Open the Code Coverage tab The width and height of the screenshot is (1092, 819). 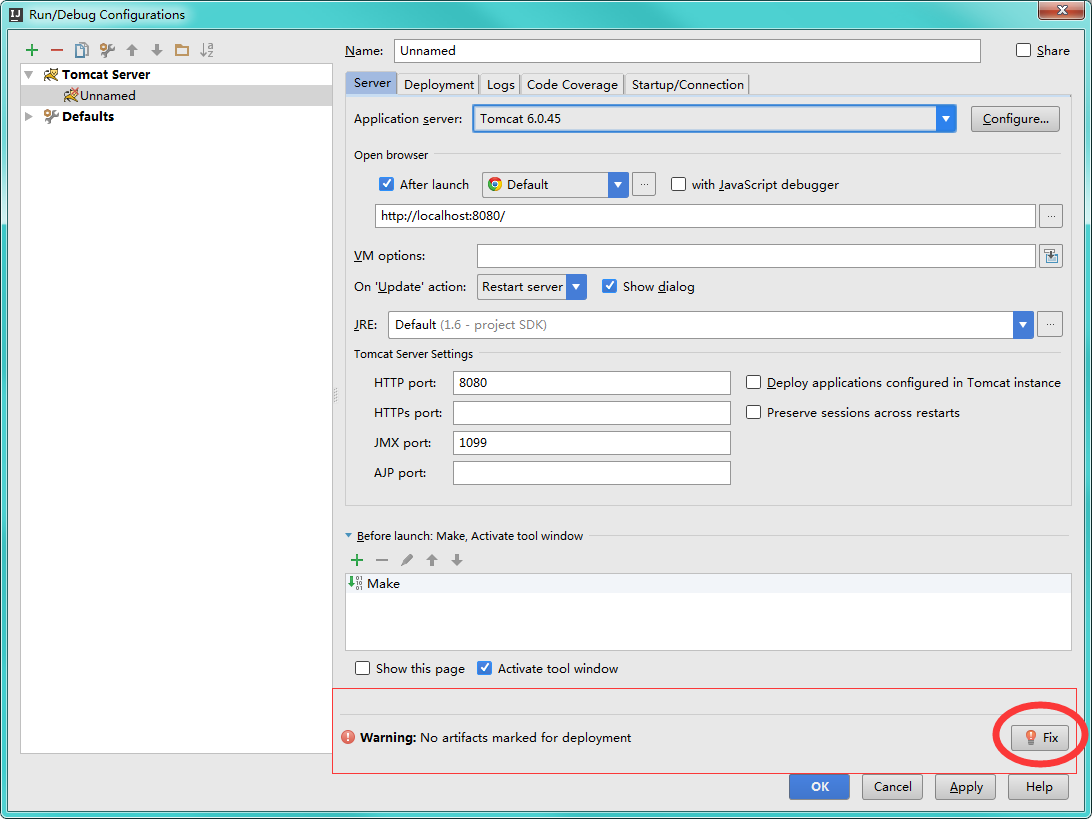572,84
